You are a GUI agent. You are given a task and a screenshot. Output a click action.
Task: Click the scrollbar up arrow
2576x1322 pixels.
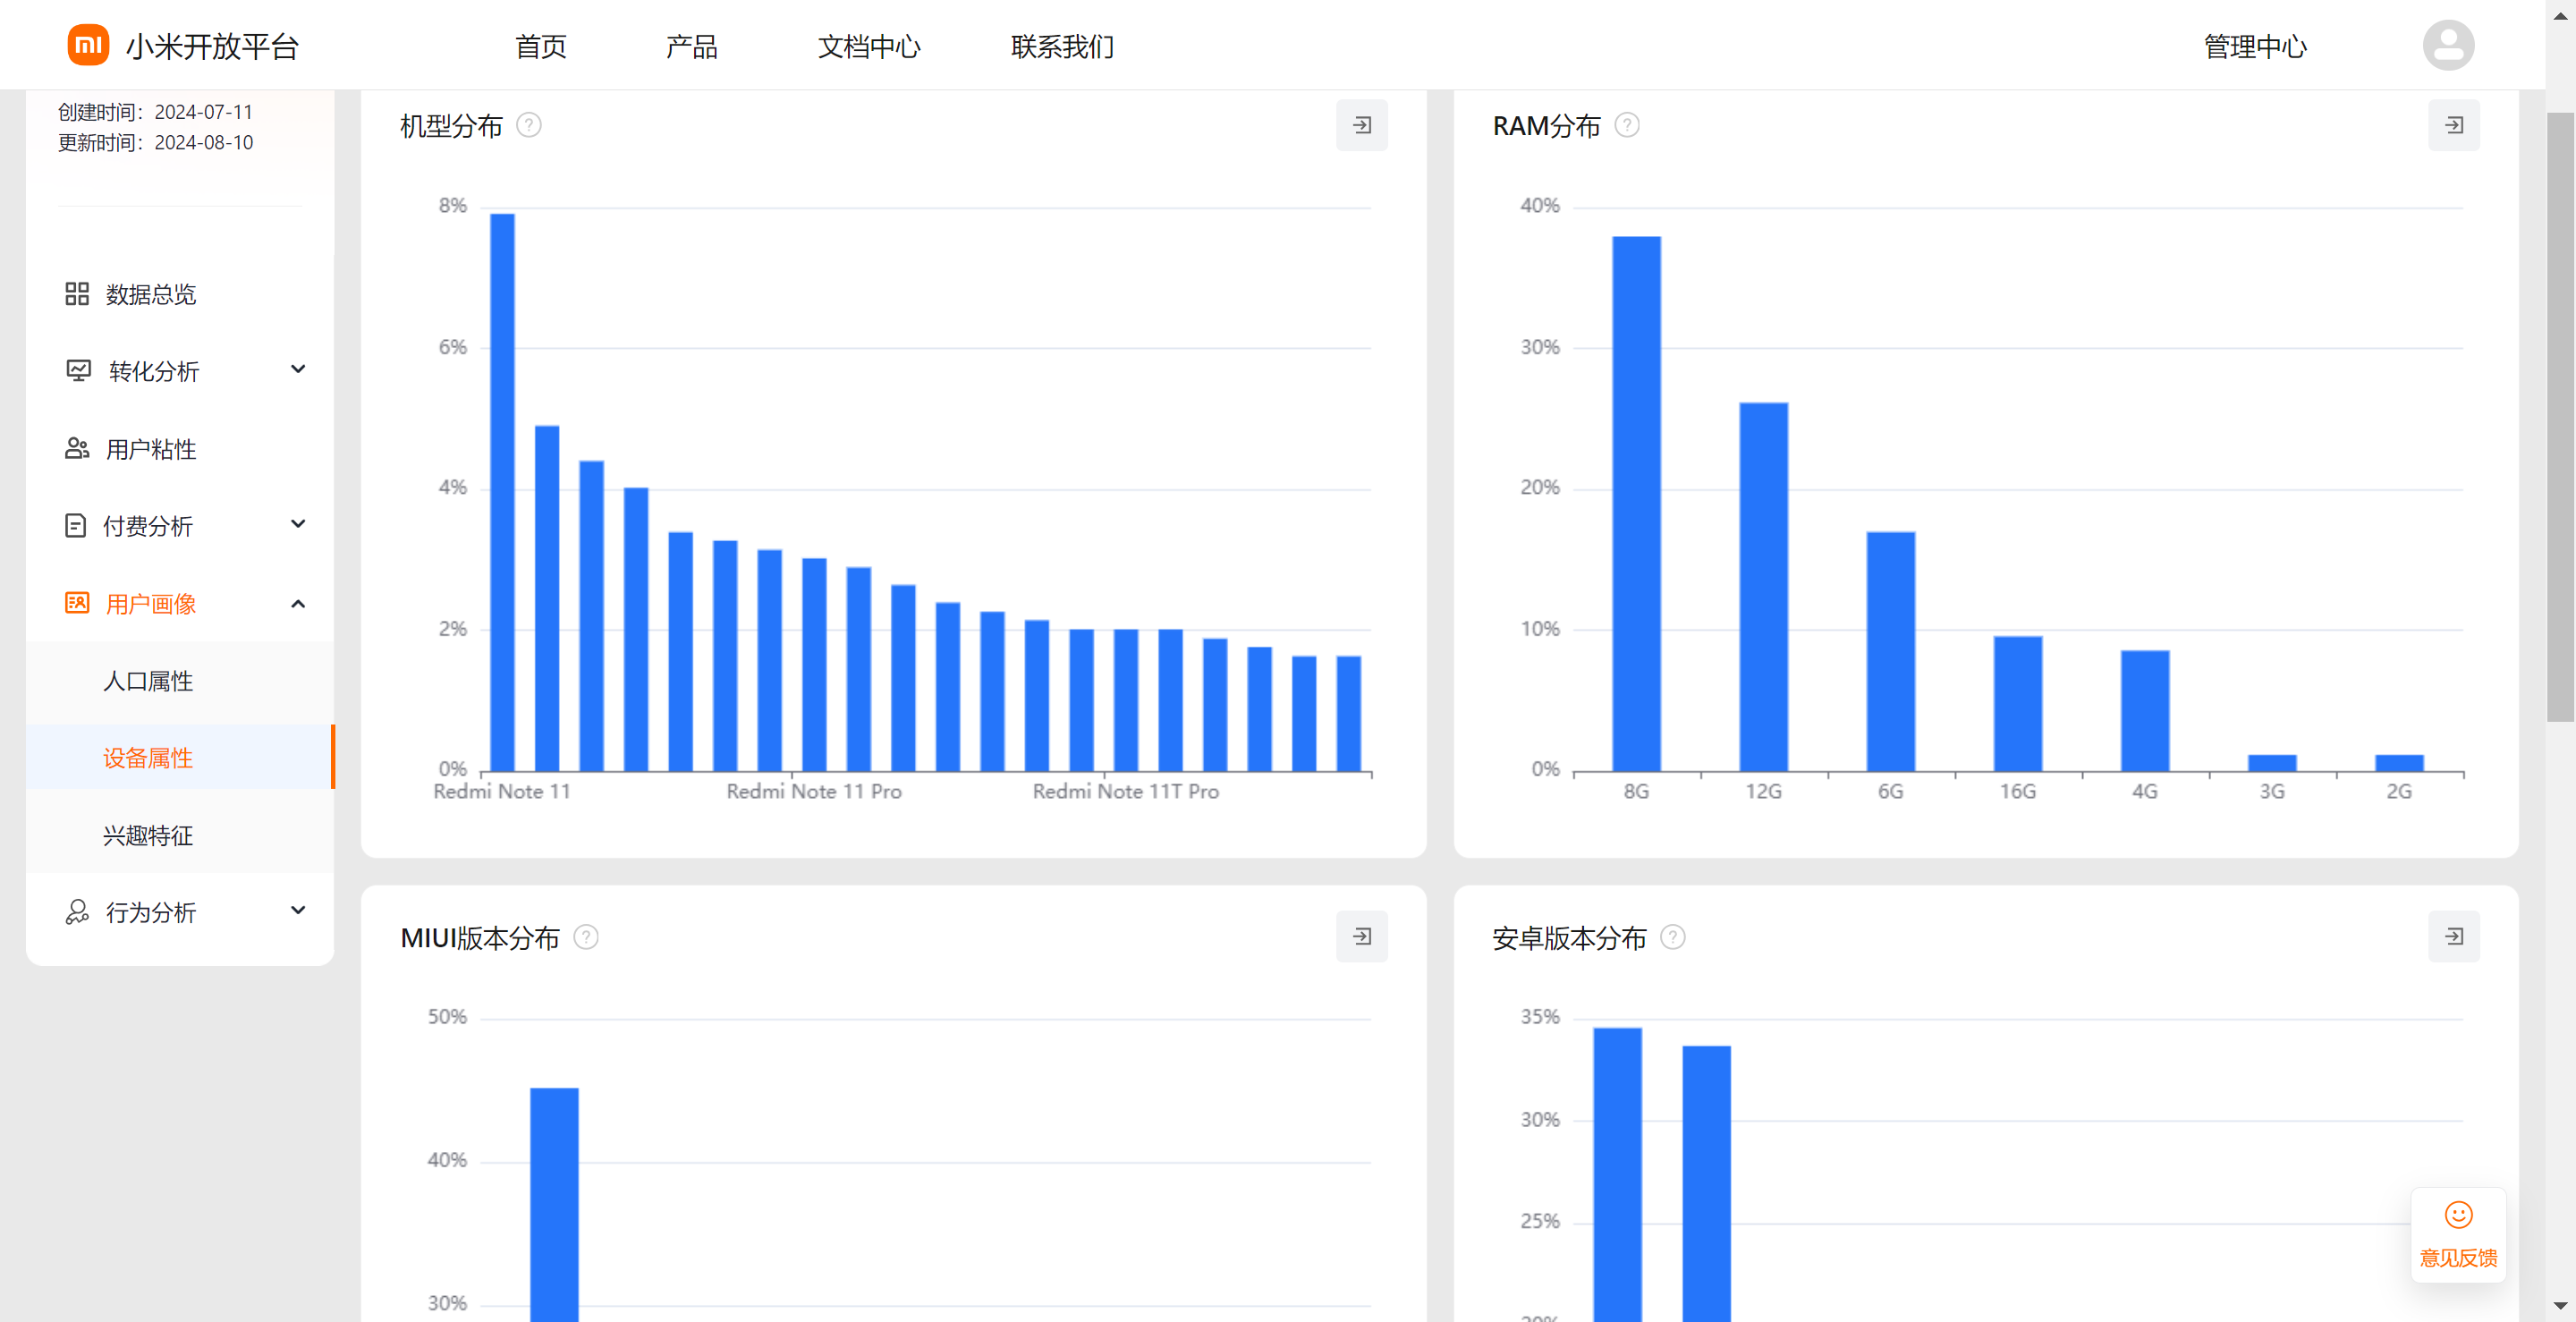[2561, 15]
